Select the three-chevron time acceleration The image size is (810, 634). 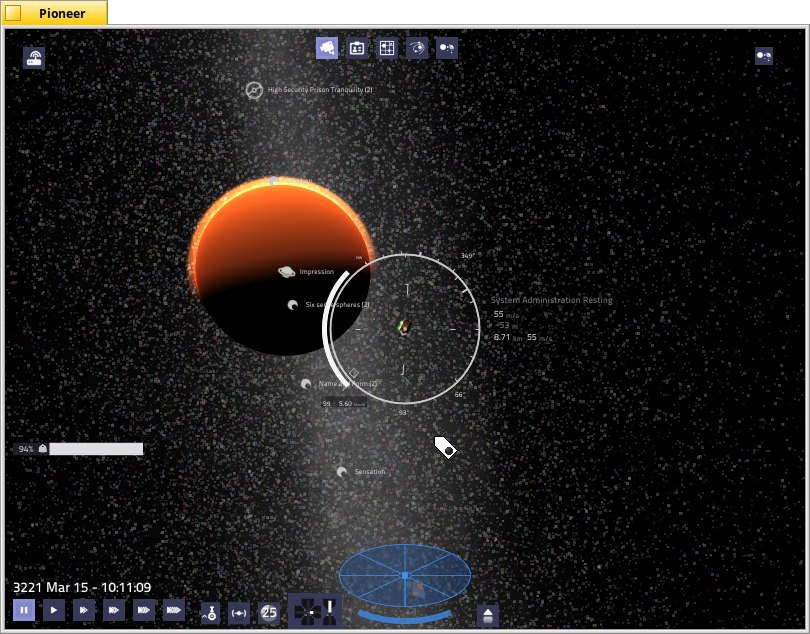(x=114, y=610)
